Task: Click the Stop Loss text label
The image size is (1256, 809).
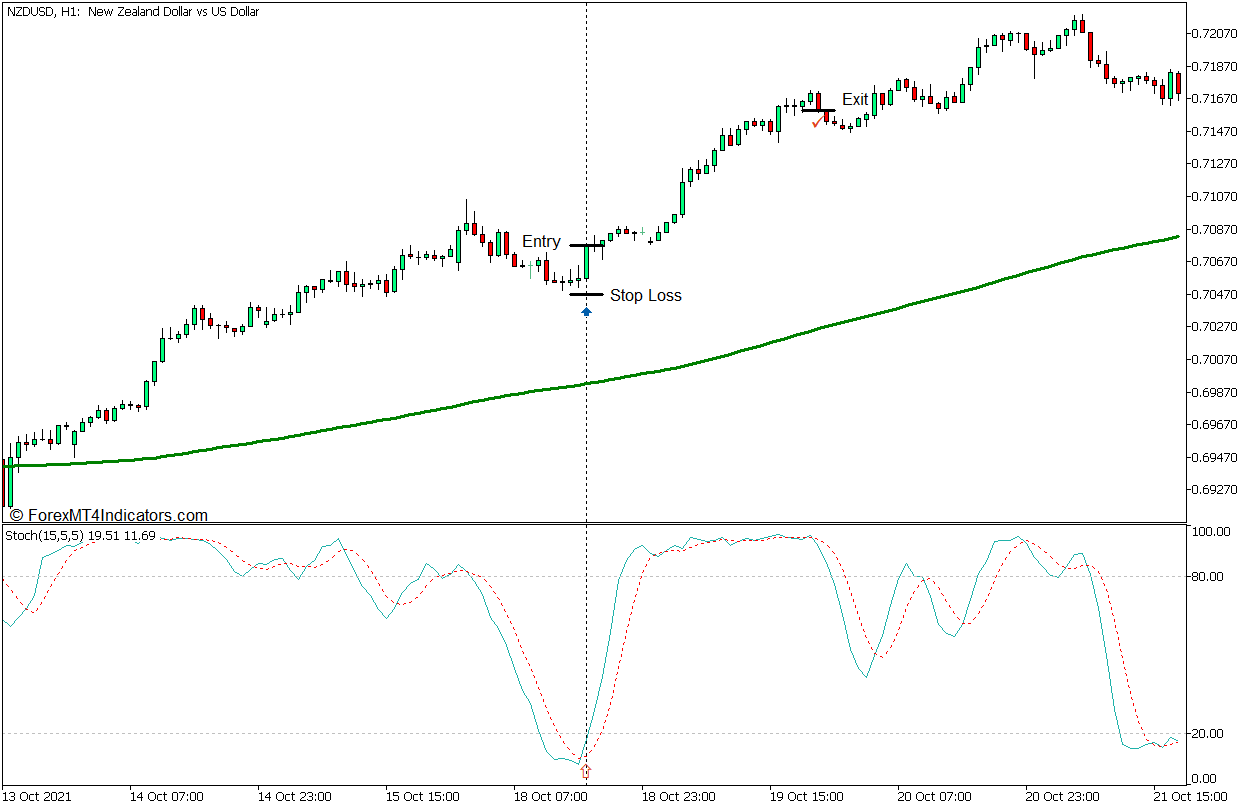Action: coord(645,296)
